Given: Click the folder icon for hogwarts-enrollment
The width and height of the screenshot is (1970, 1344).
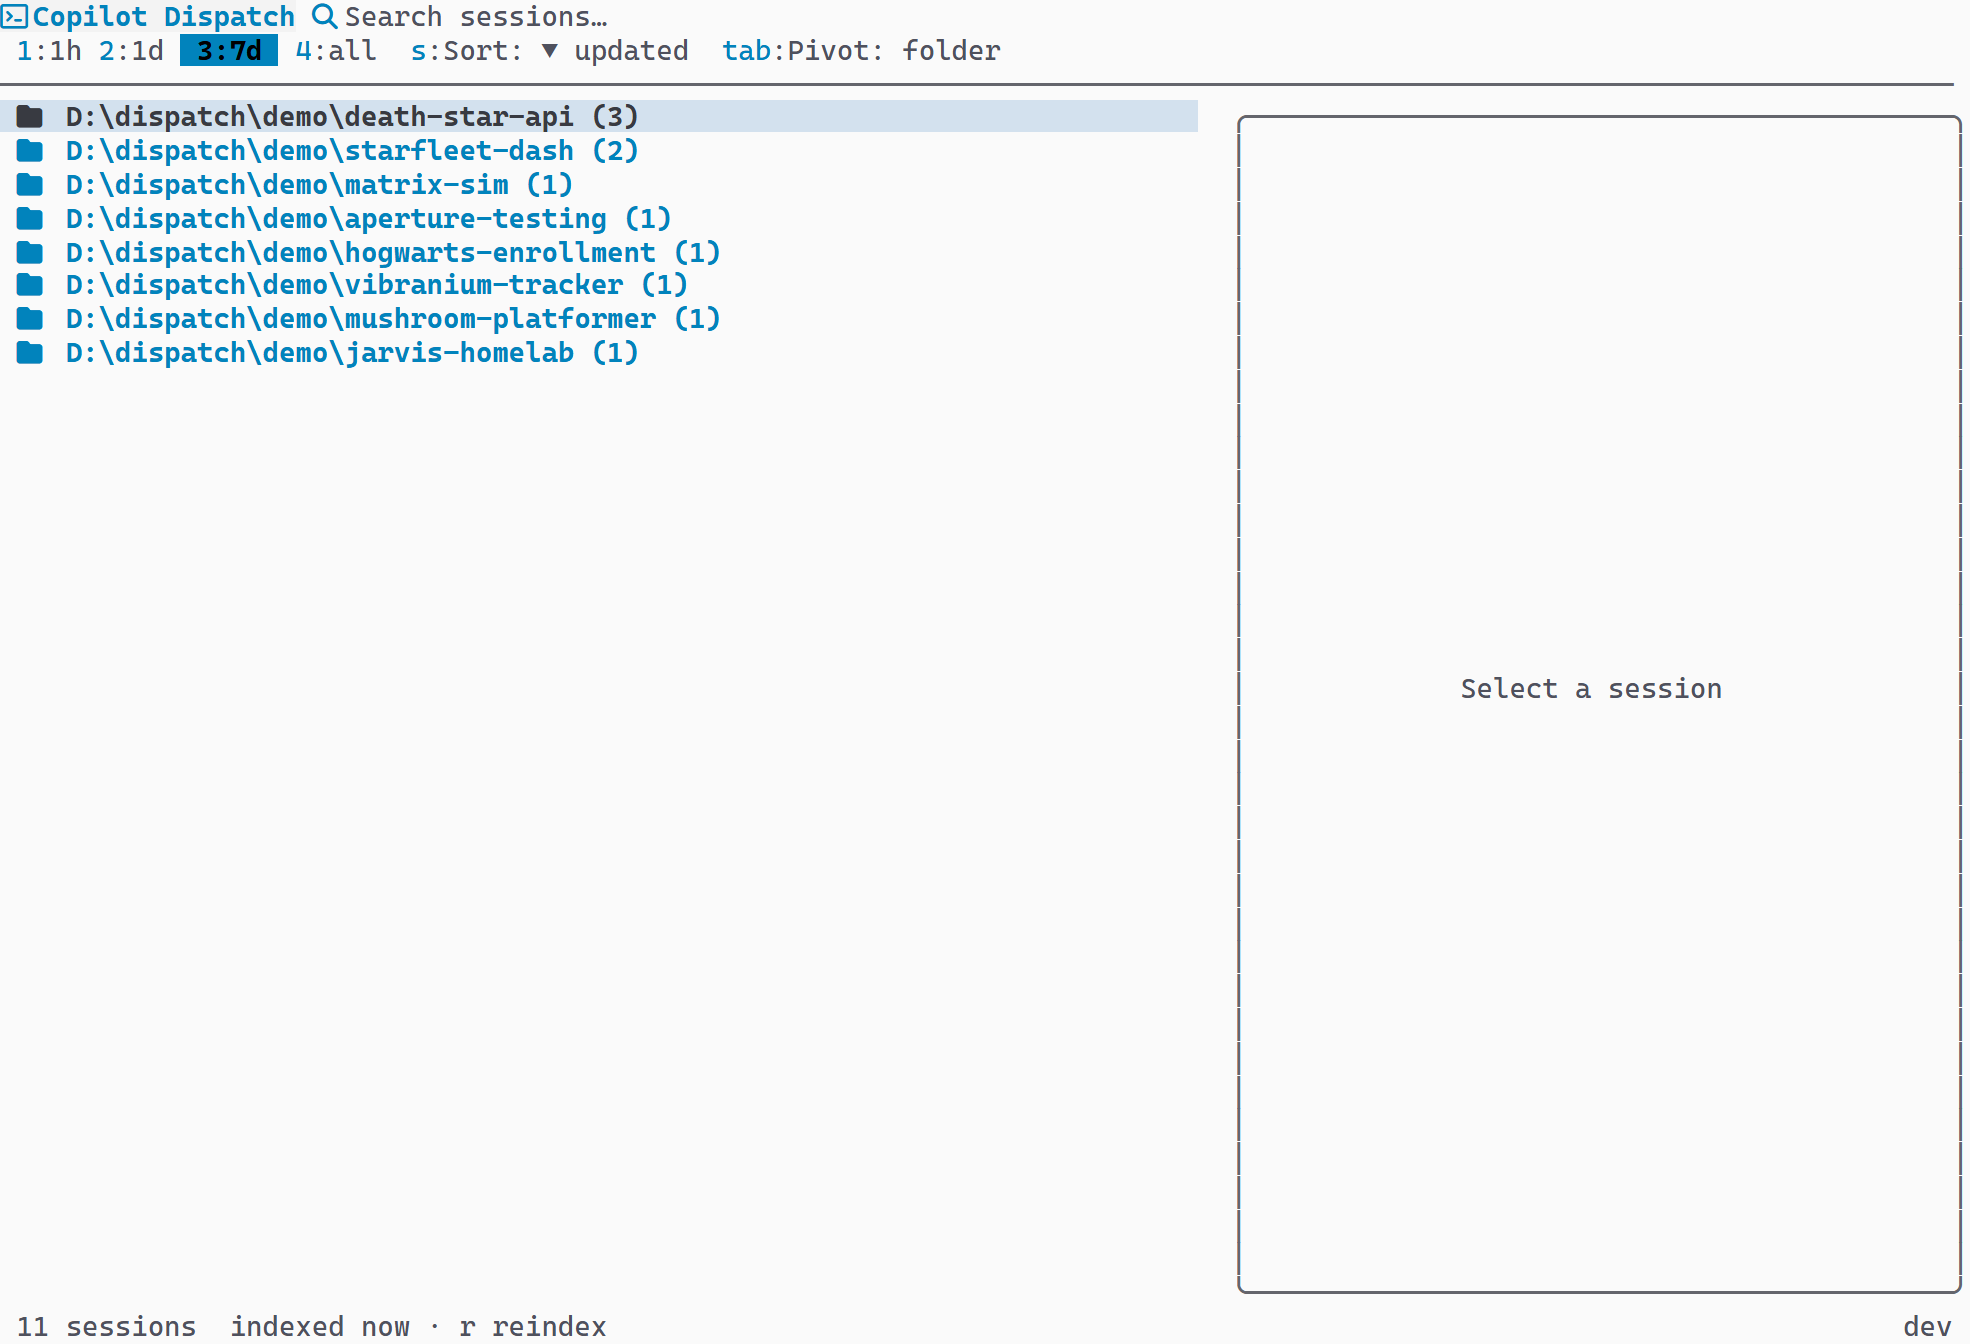Looking at the screenshot, I should 29,252.
